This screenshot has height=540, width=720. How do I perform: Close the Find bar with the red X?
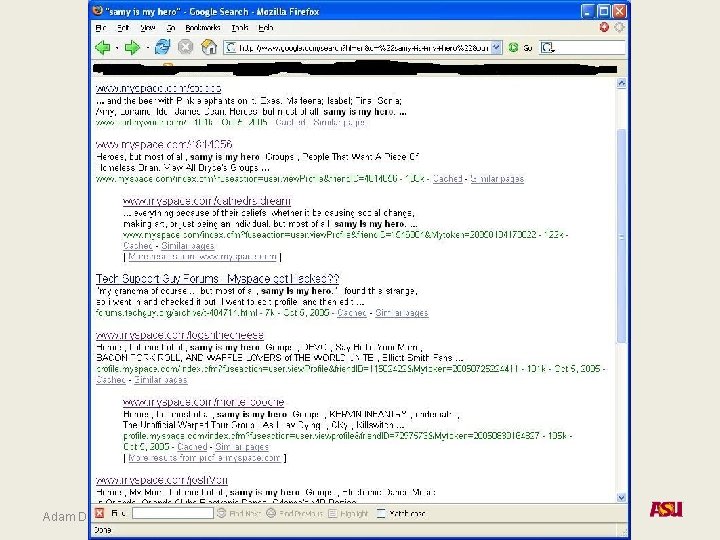pyautogui.click(x=100, y=513)
